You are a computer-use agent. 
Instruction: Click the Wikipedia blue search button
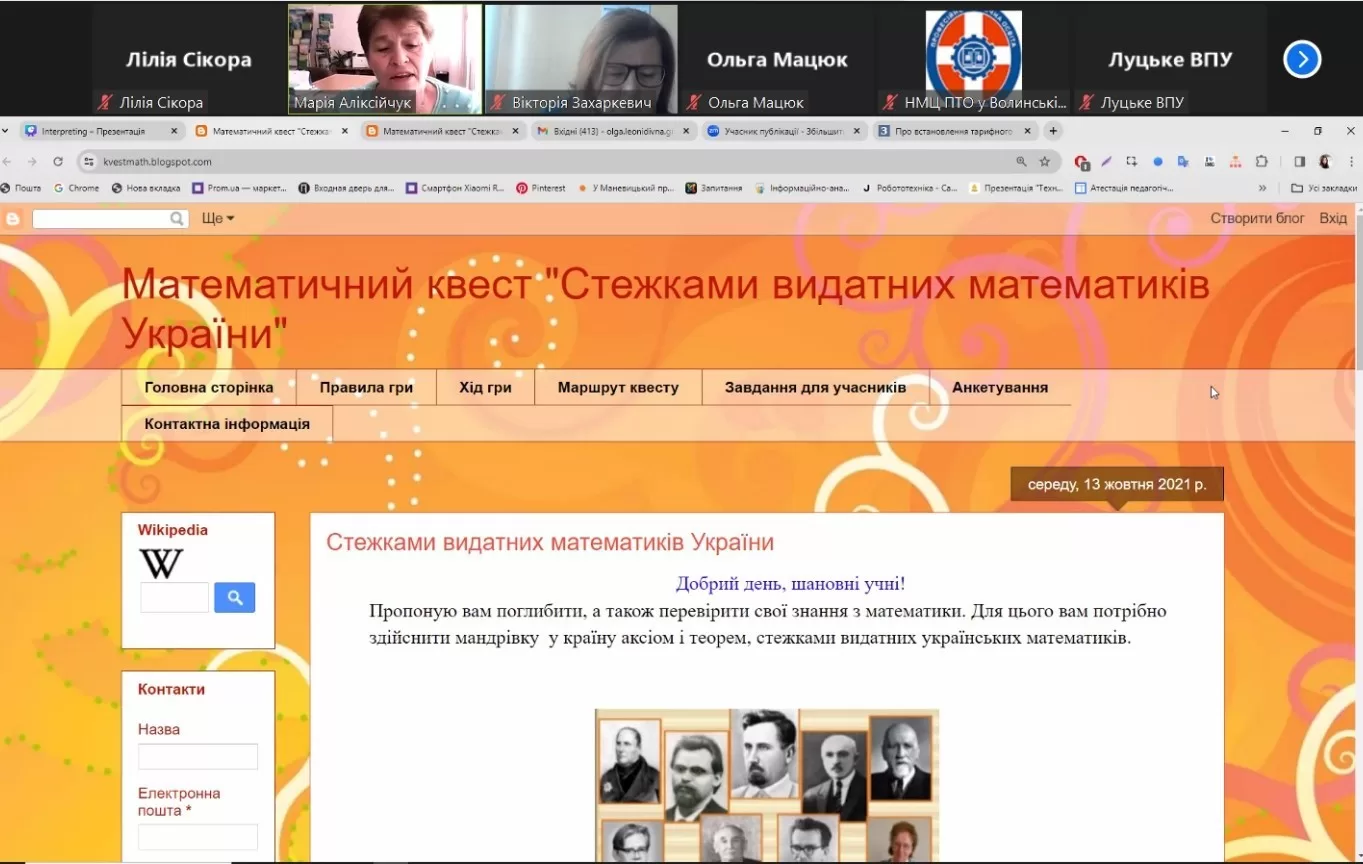tap(235, 598)
